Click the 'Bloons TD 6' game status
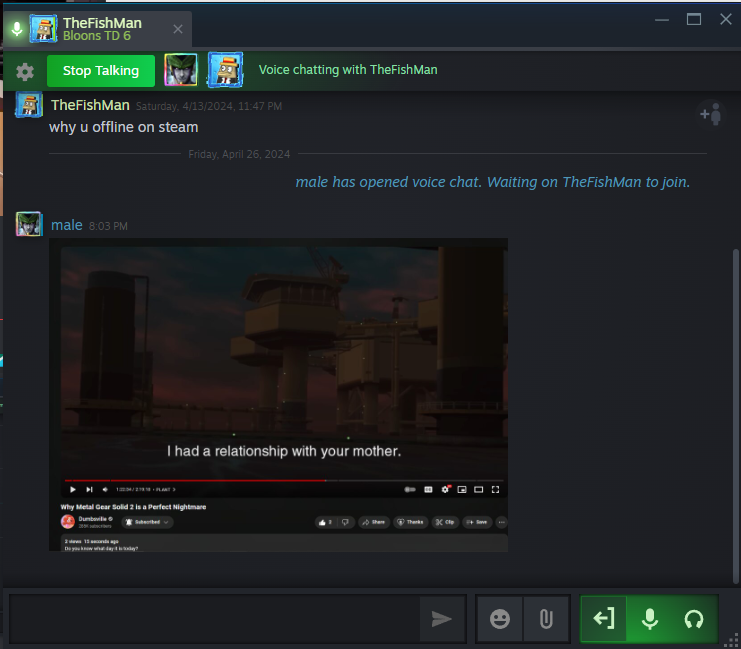This screenshot has height=649, width=741. (x=97, y=36)
